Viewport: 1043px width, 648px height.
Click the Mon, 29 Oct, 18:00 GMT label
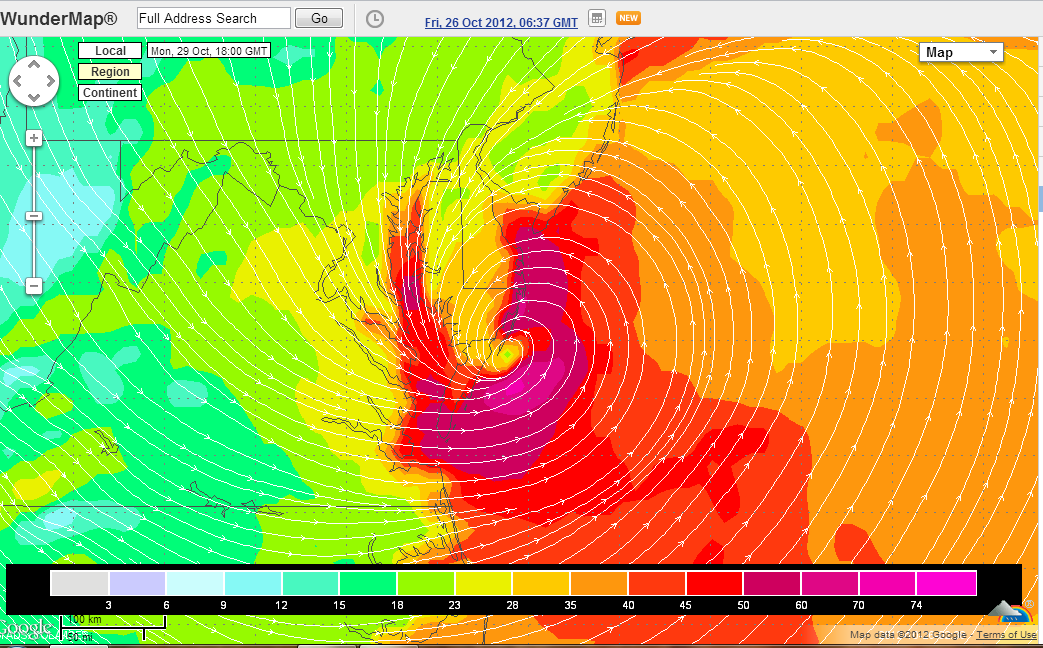[x=209, y=51]
